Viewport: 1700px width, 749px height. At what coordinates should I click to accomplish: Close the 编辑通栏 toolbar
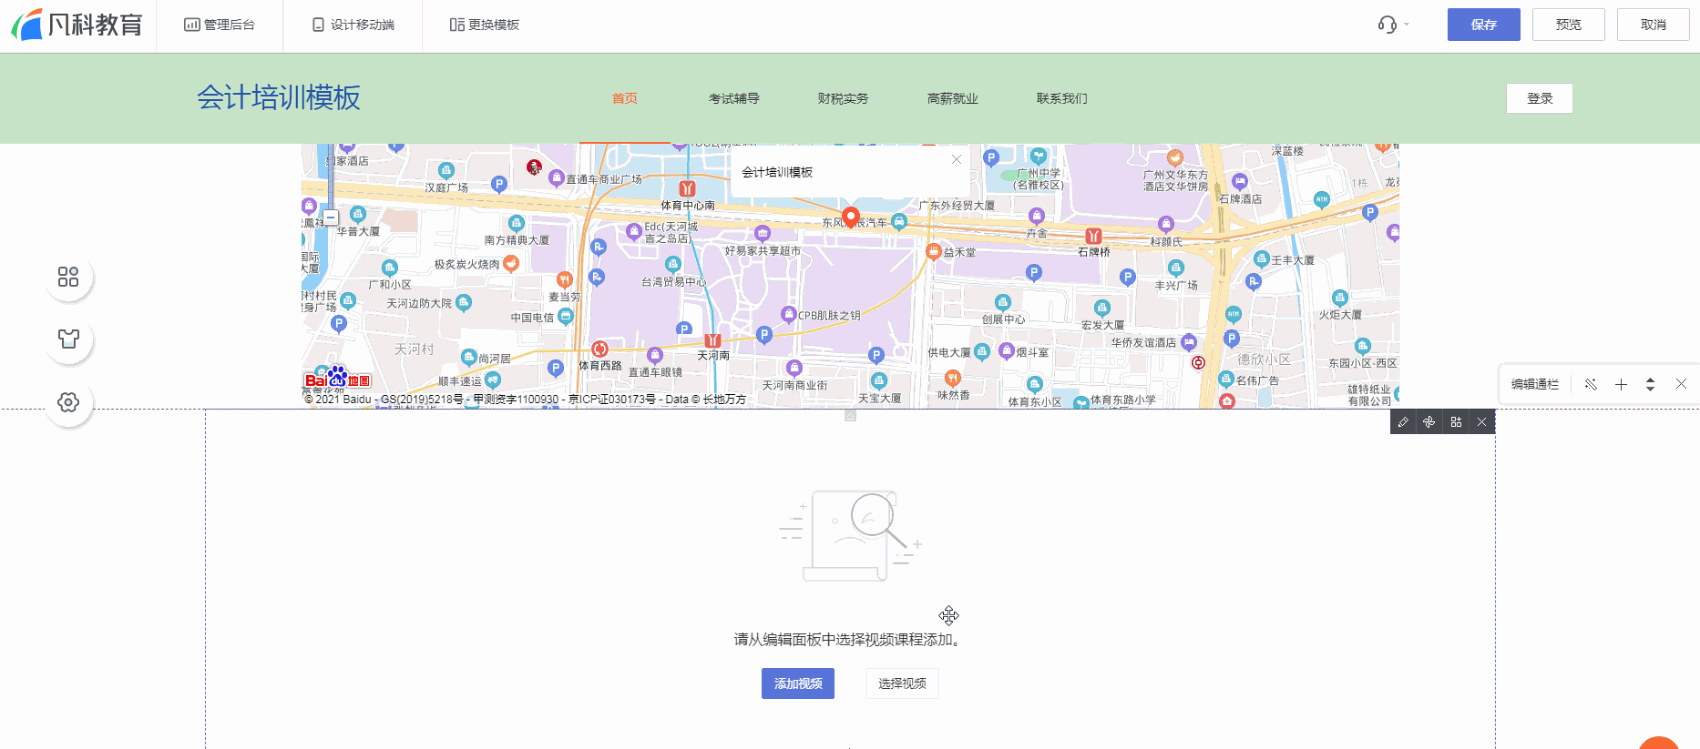tap(1681, 384)
